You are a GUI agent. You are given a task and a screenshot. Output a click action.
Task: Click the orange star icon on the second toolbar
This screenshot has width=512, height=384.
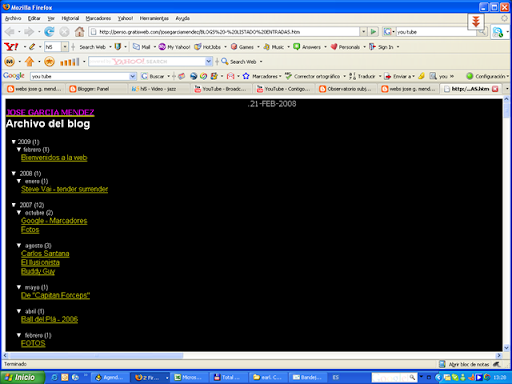(49, 61)
